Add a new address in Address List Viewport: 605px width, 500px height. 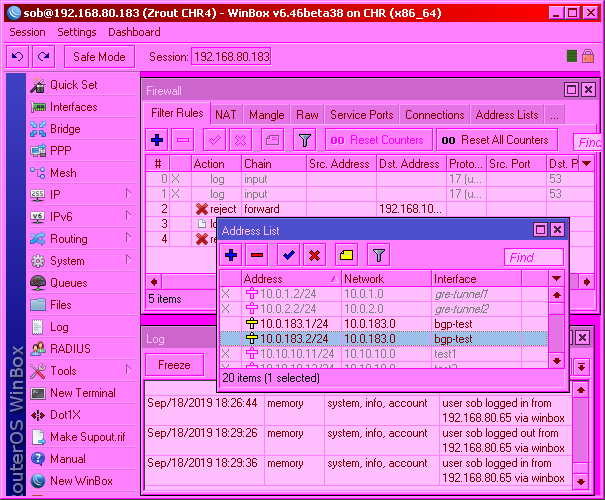tap(231, 255)
